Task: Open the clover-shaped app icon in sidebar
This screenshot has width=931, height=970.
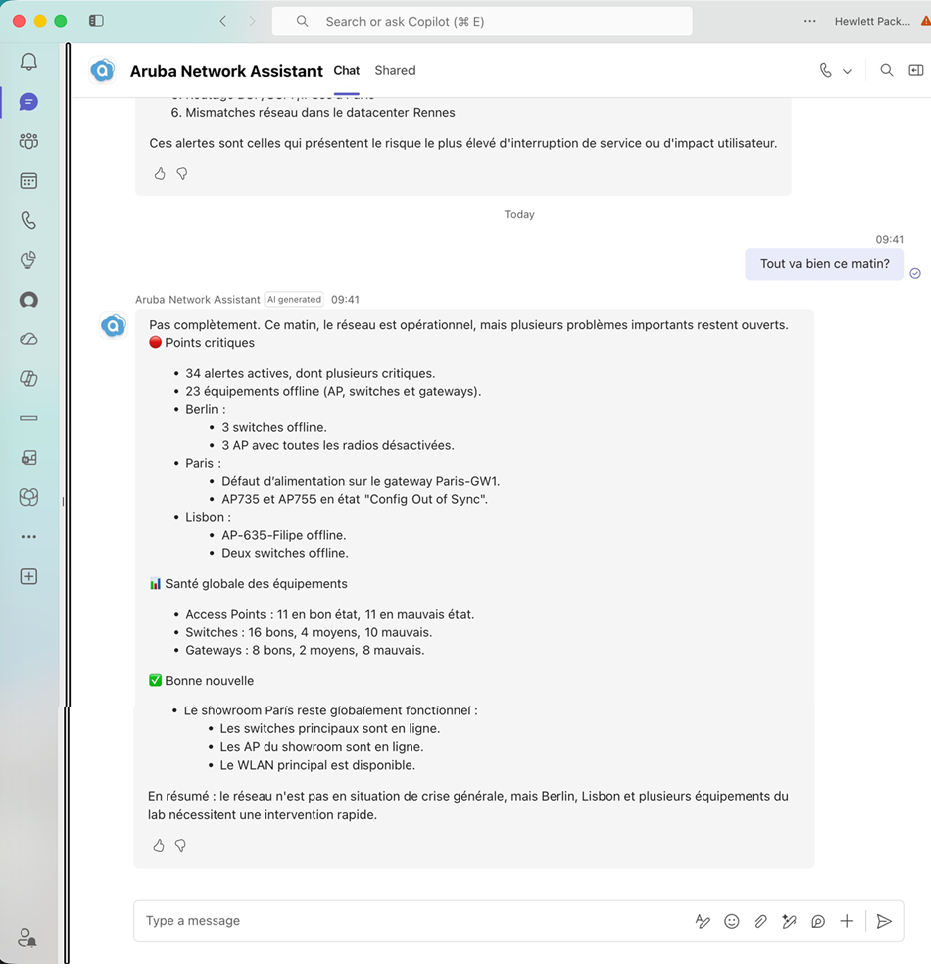Action: pos(28,497)
